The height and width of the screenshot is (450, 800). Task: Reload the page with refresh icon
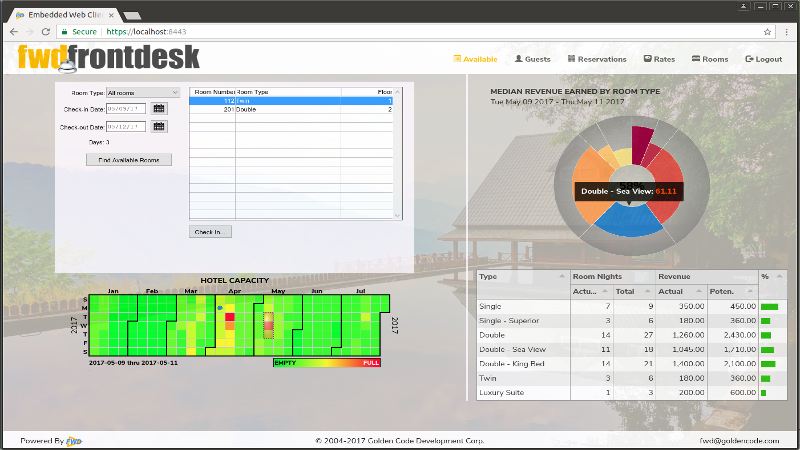(45, 32)
